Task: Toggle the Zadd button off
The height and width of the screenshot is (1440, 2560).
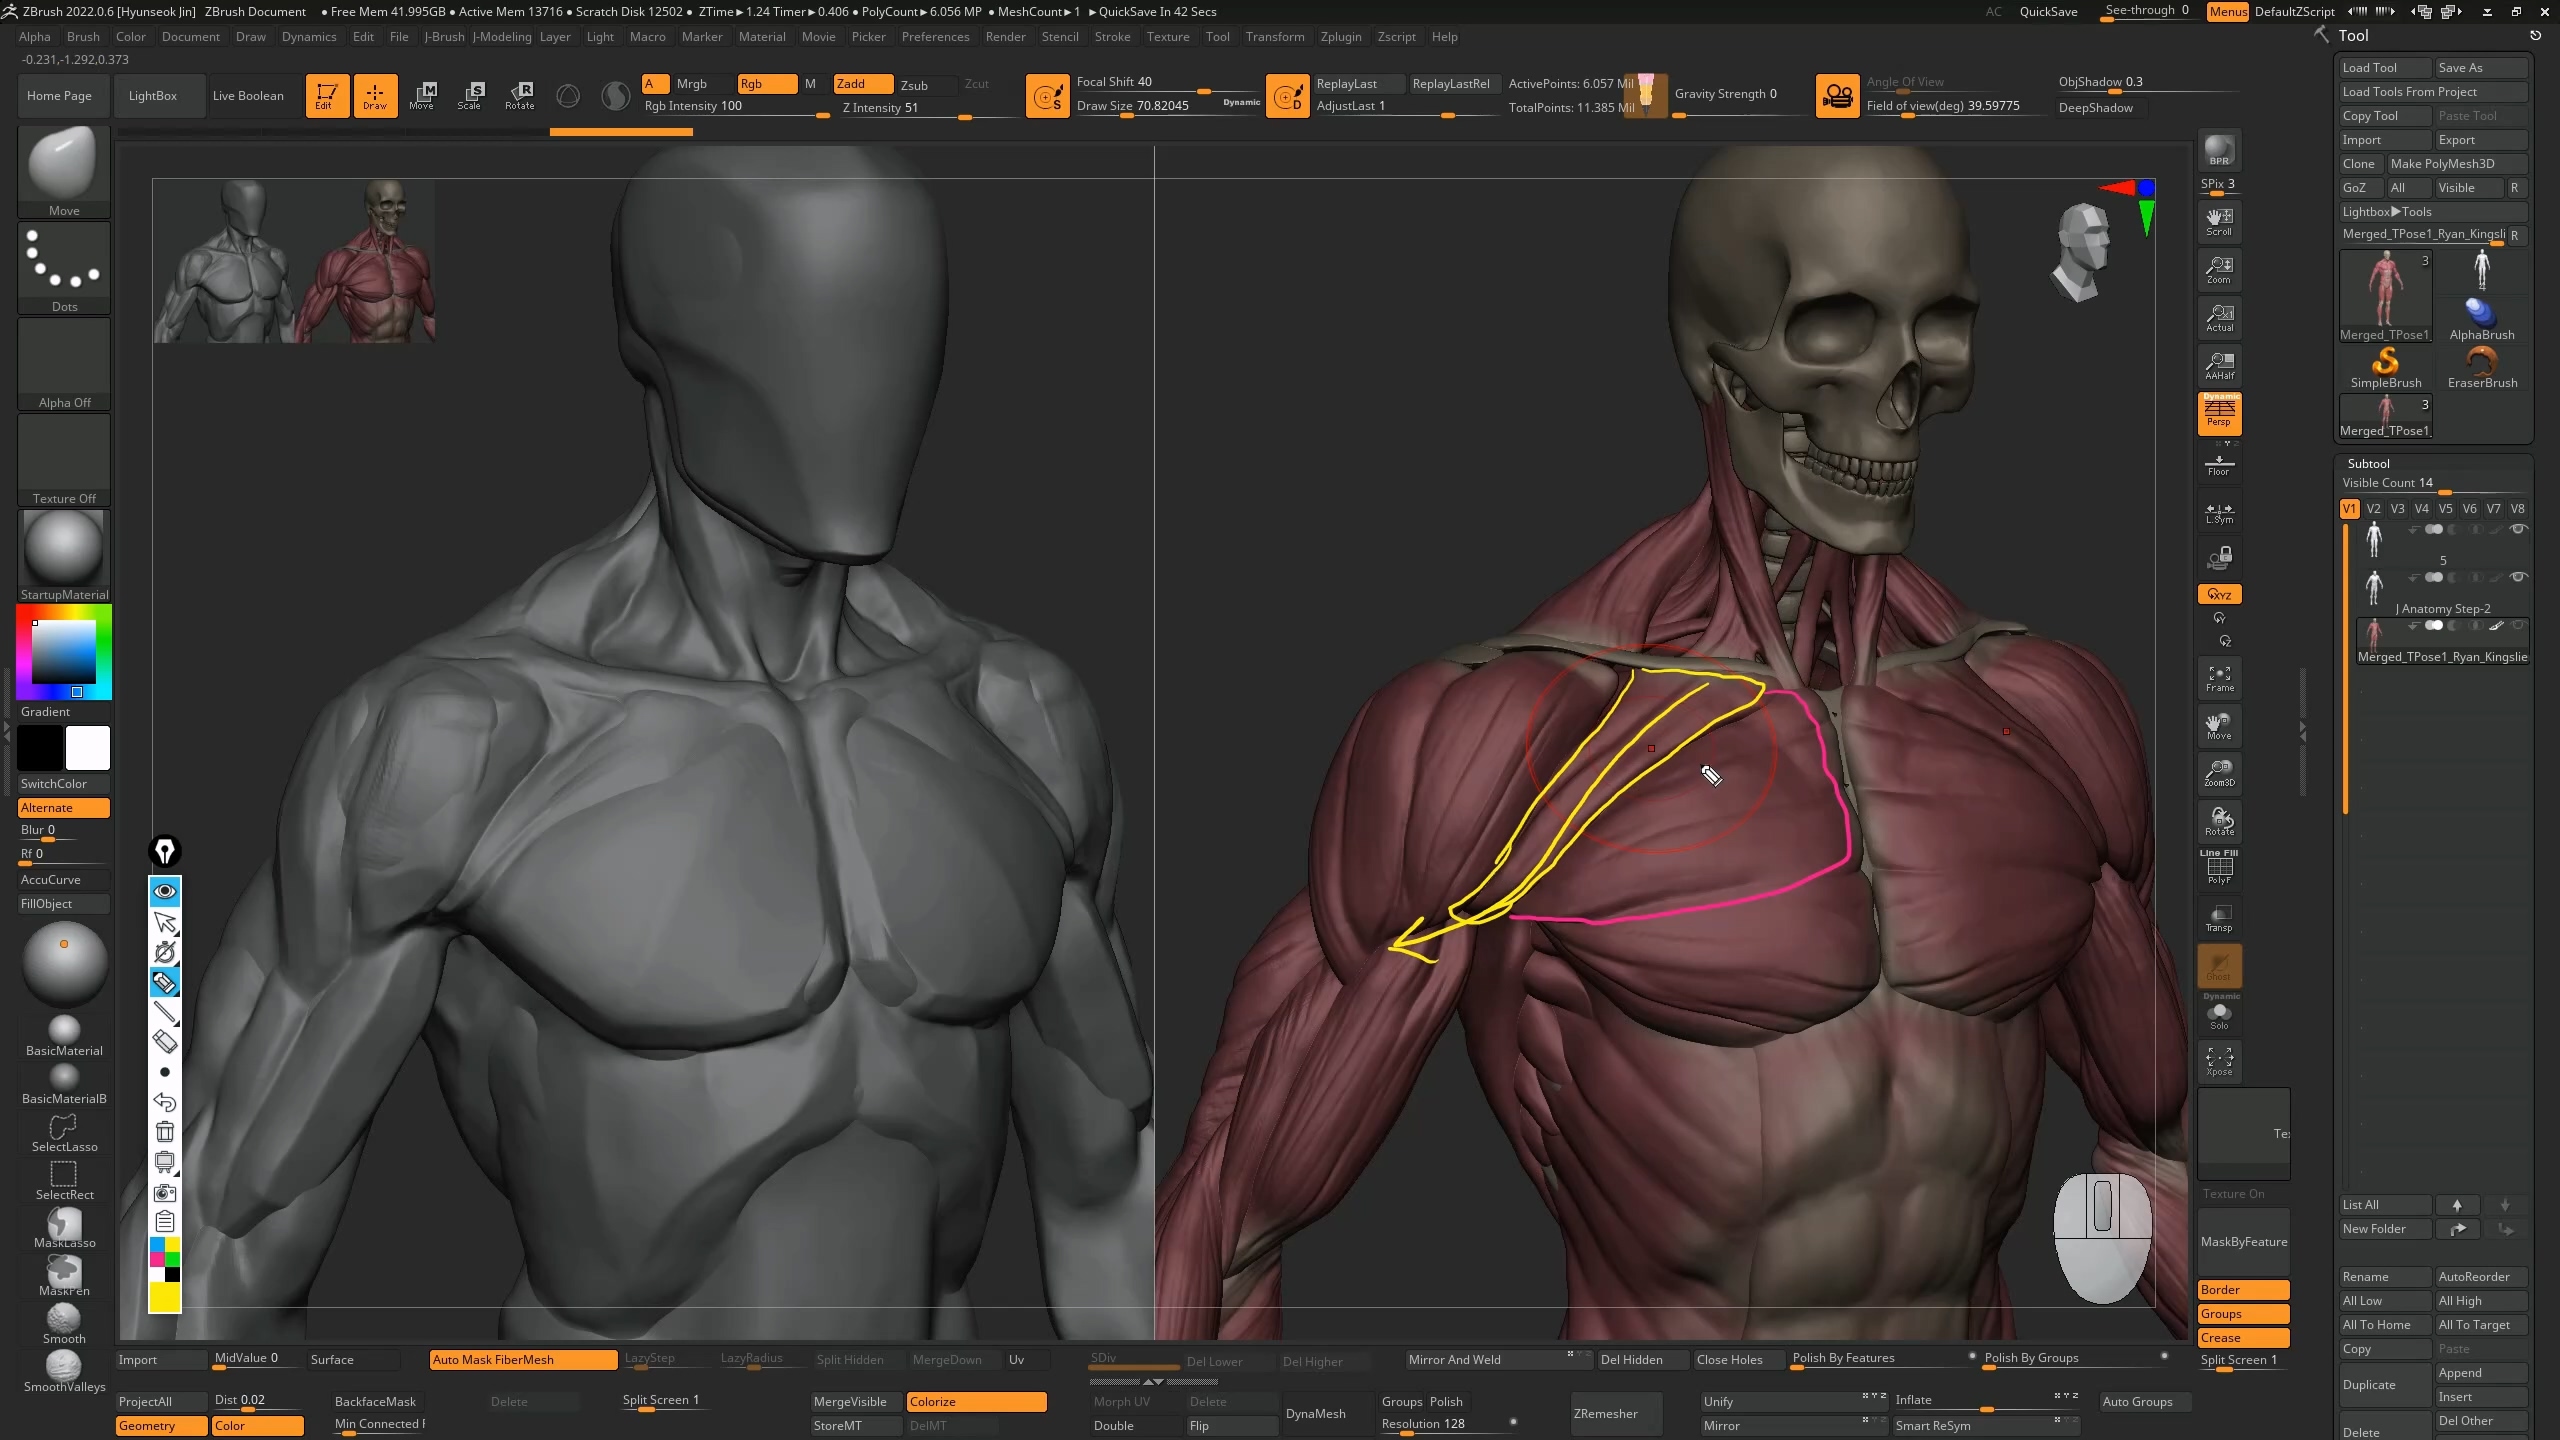Action: click(x=862, y=84)
